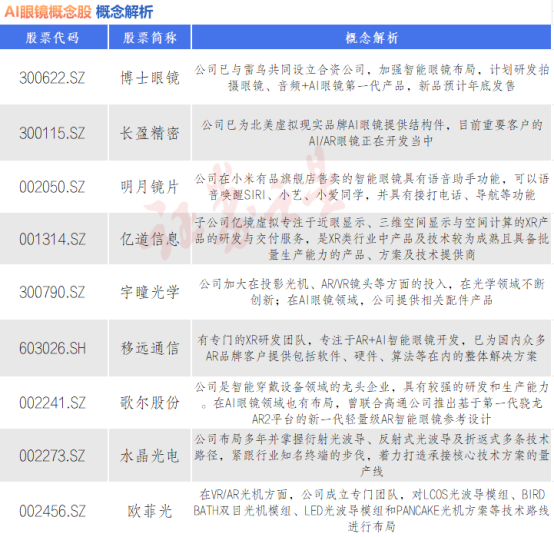Select stock code 002241.SZ
Screen dimensions: 554x537
pos(52,403)
